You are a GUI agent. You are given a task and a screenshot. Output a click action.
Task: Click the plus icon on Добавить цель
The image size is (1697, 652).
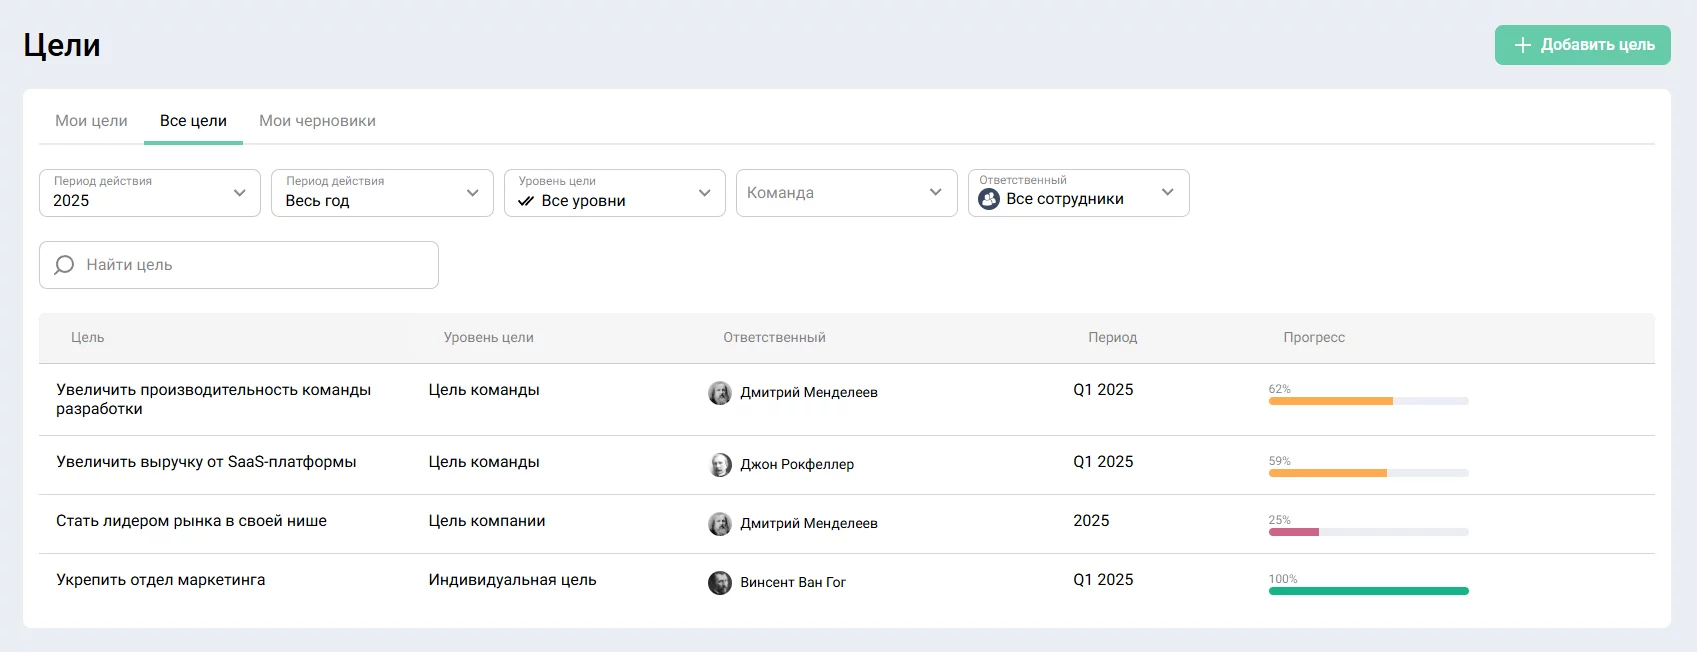click(1522, 45)
